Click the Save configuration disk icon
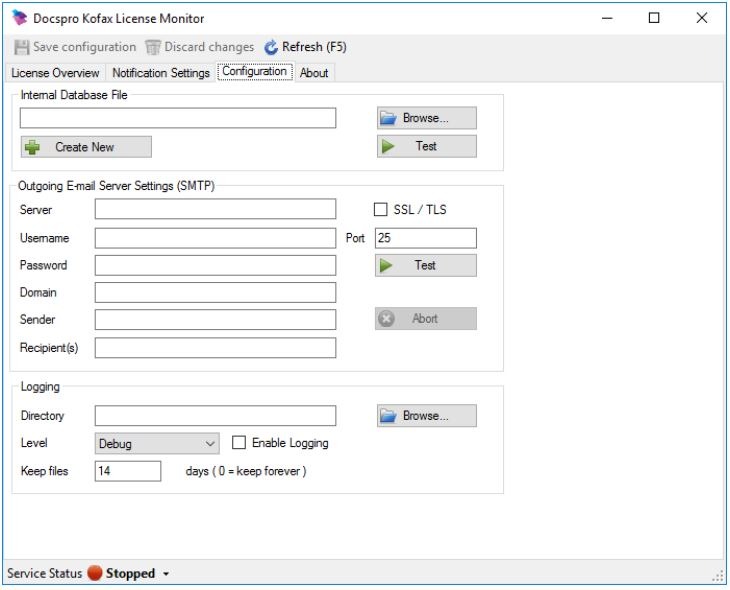730x590 pixels. [23, 47]
